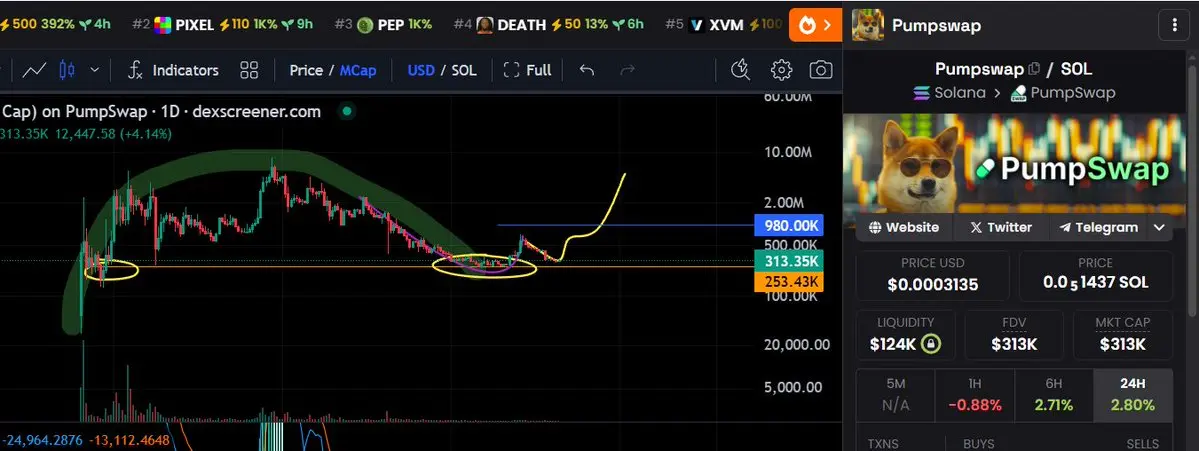The width and height of the screenshot is (1199, 451).
Task: Open trending token #3 PEP
Action: coord(383,24)
